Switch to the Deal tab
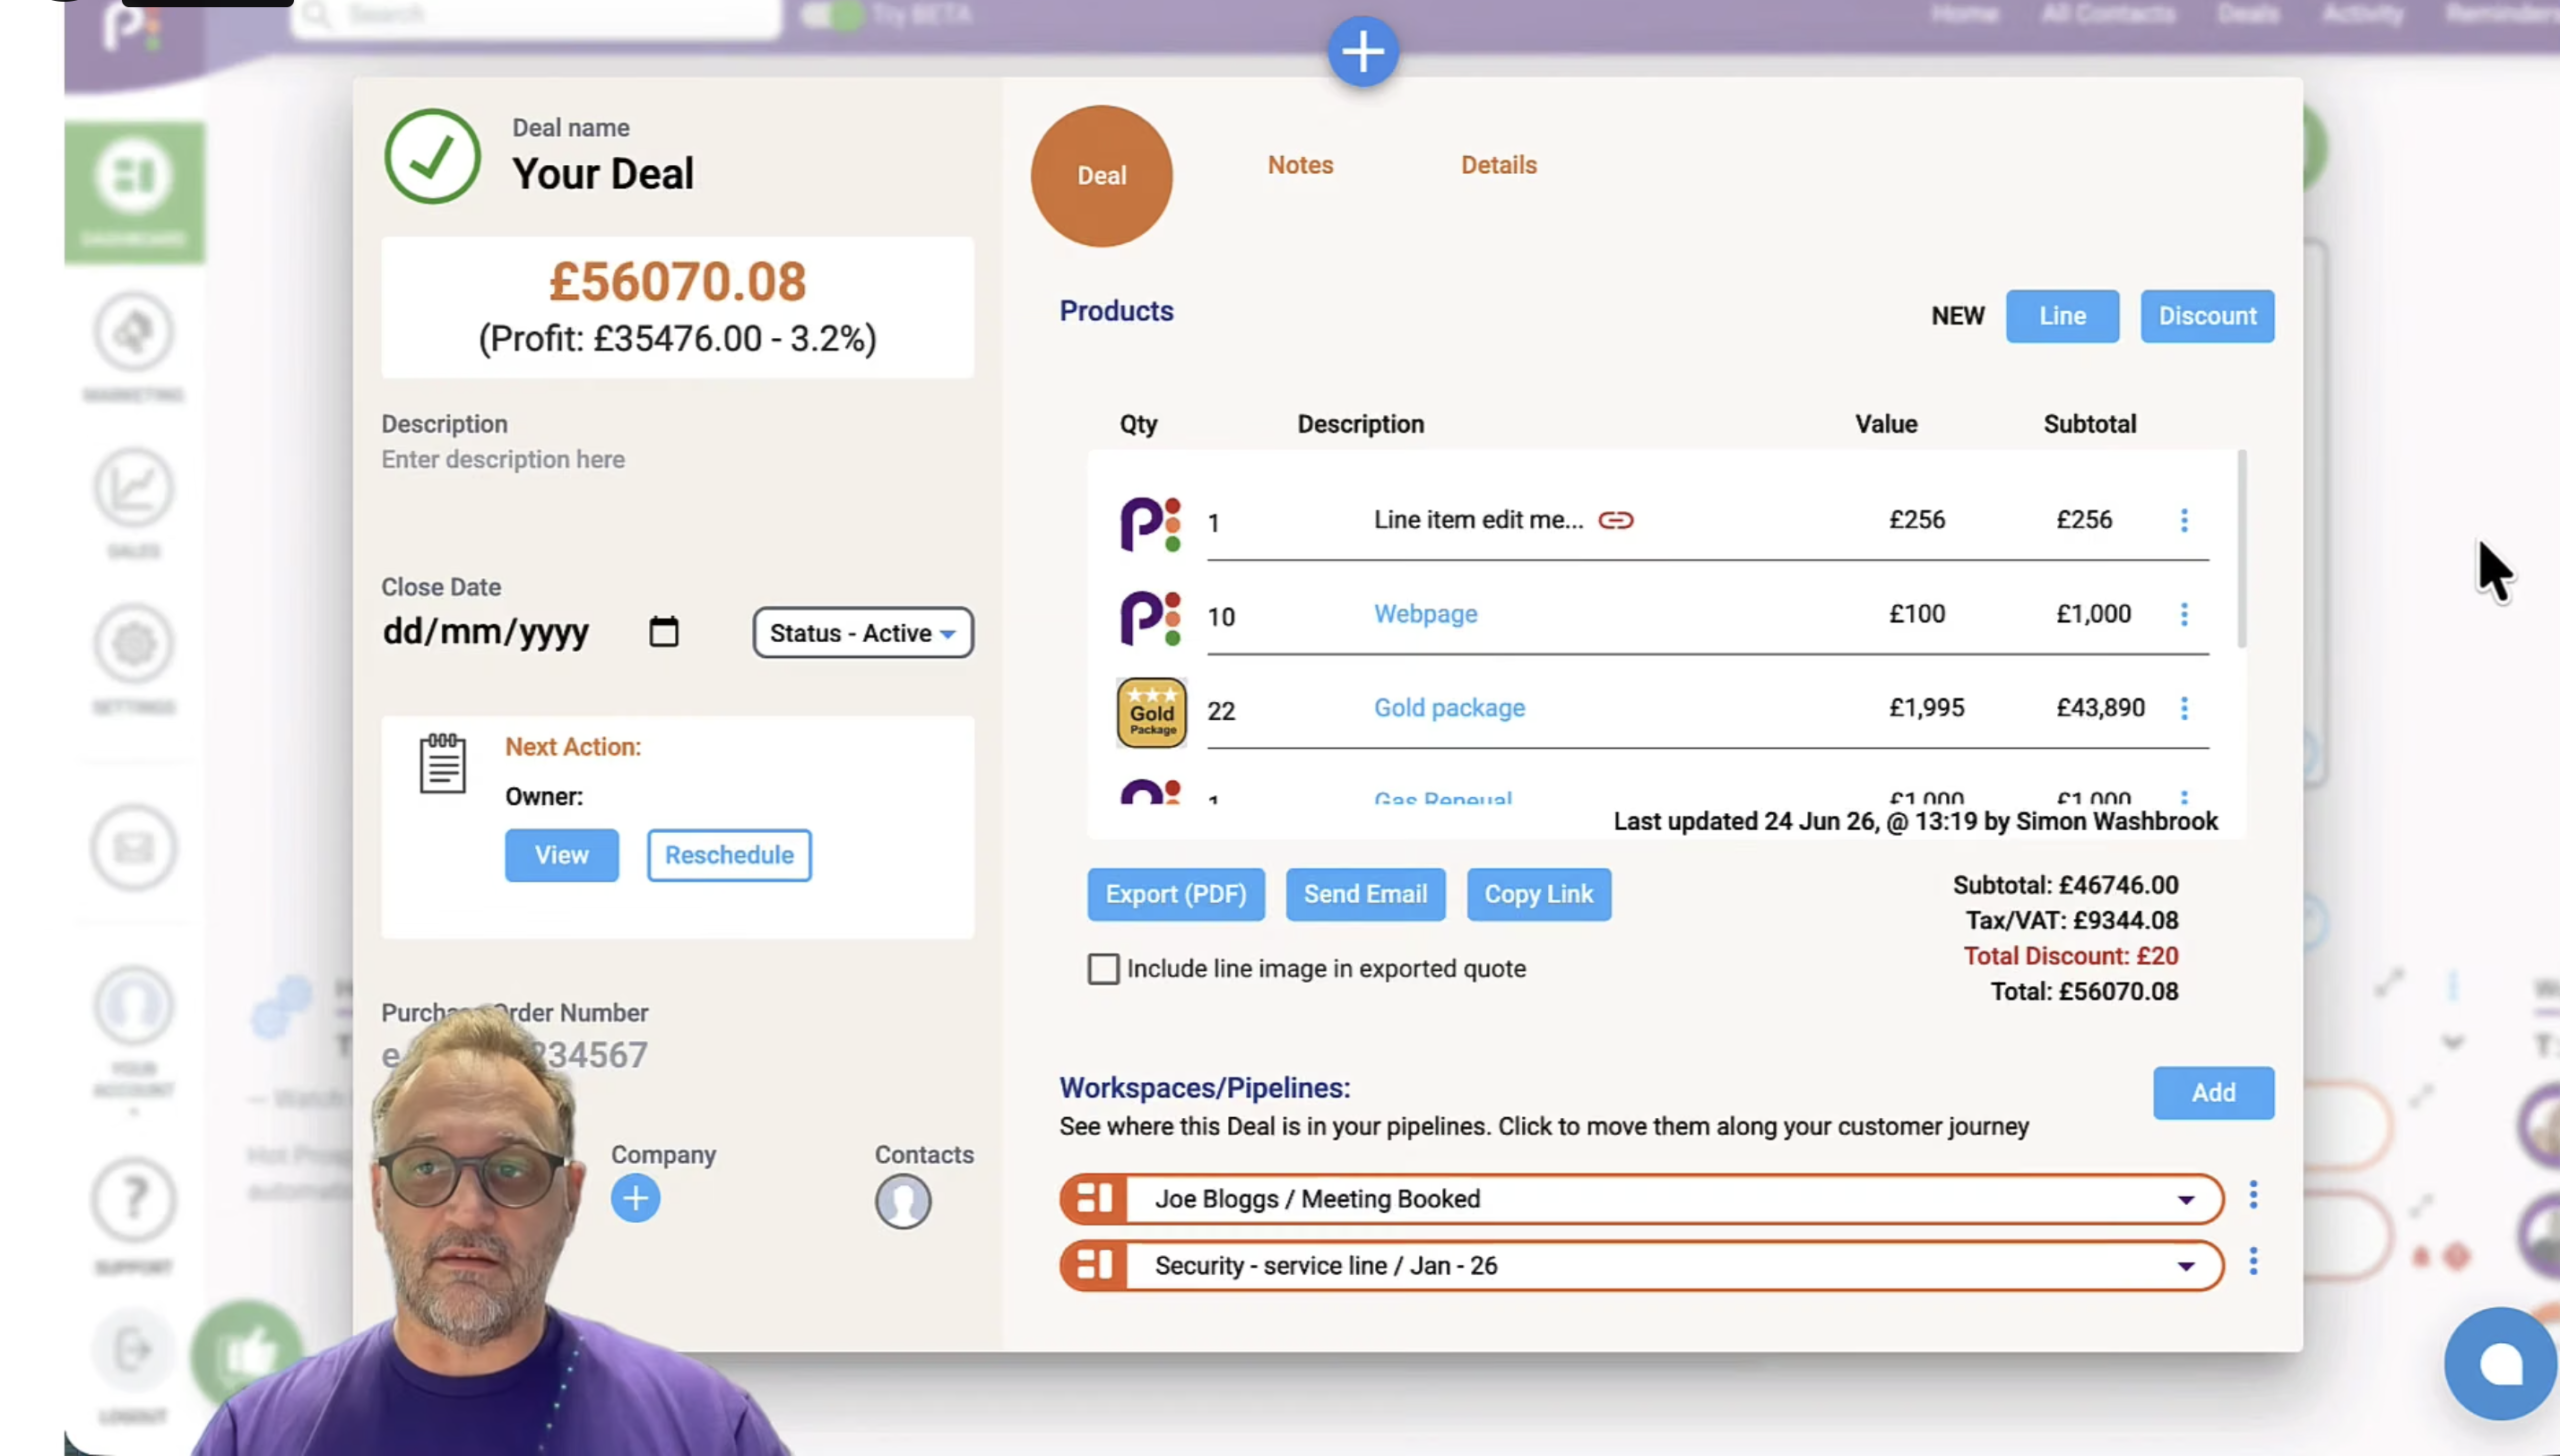 pos(1101,176)
